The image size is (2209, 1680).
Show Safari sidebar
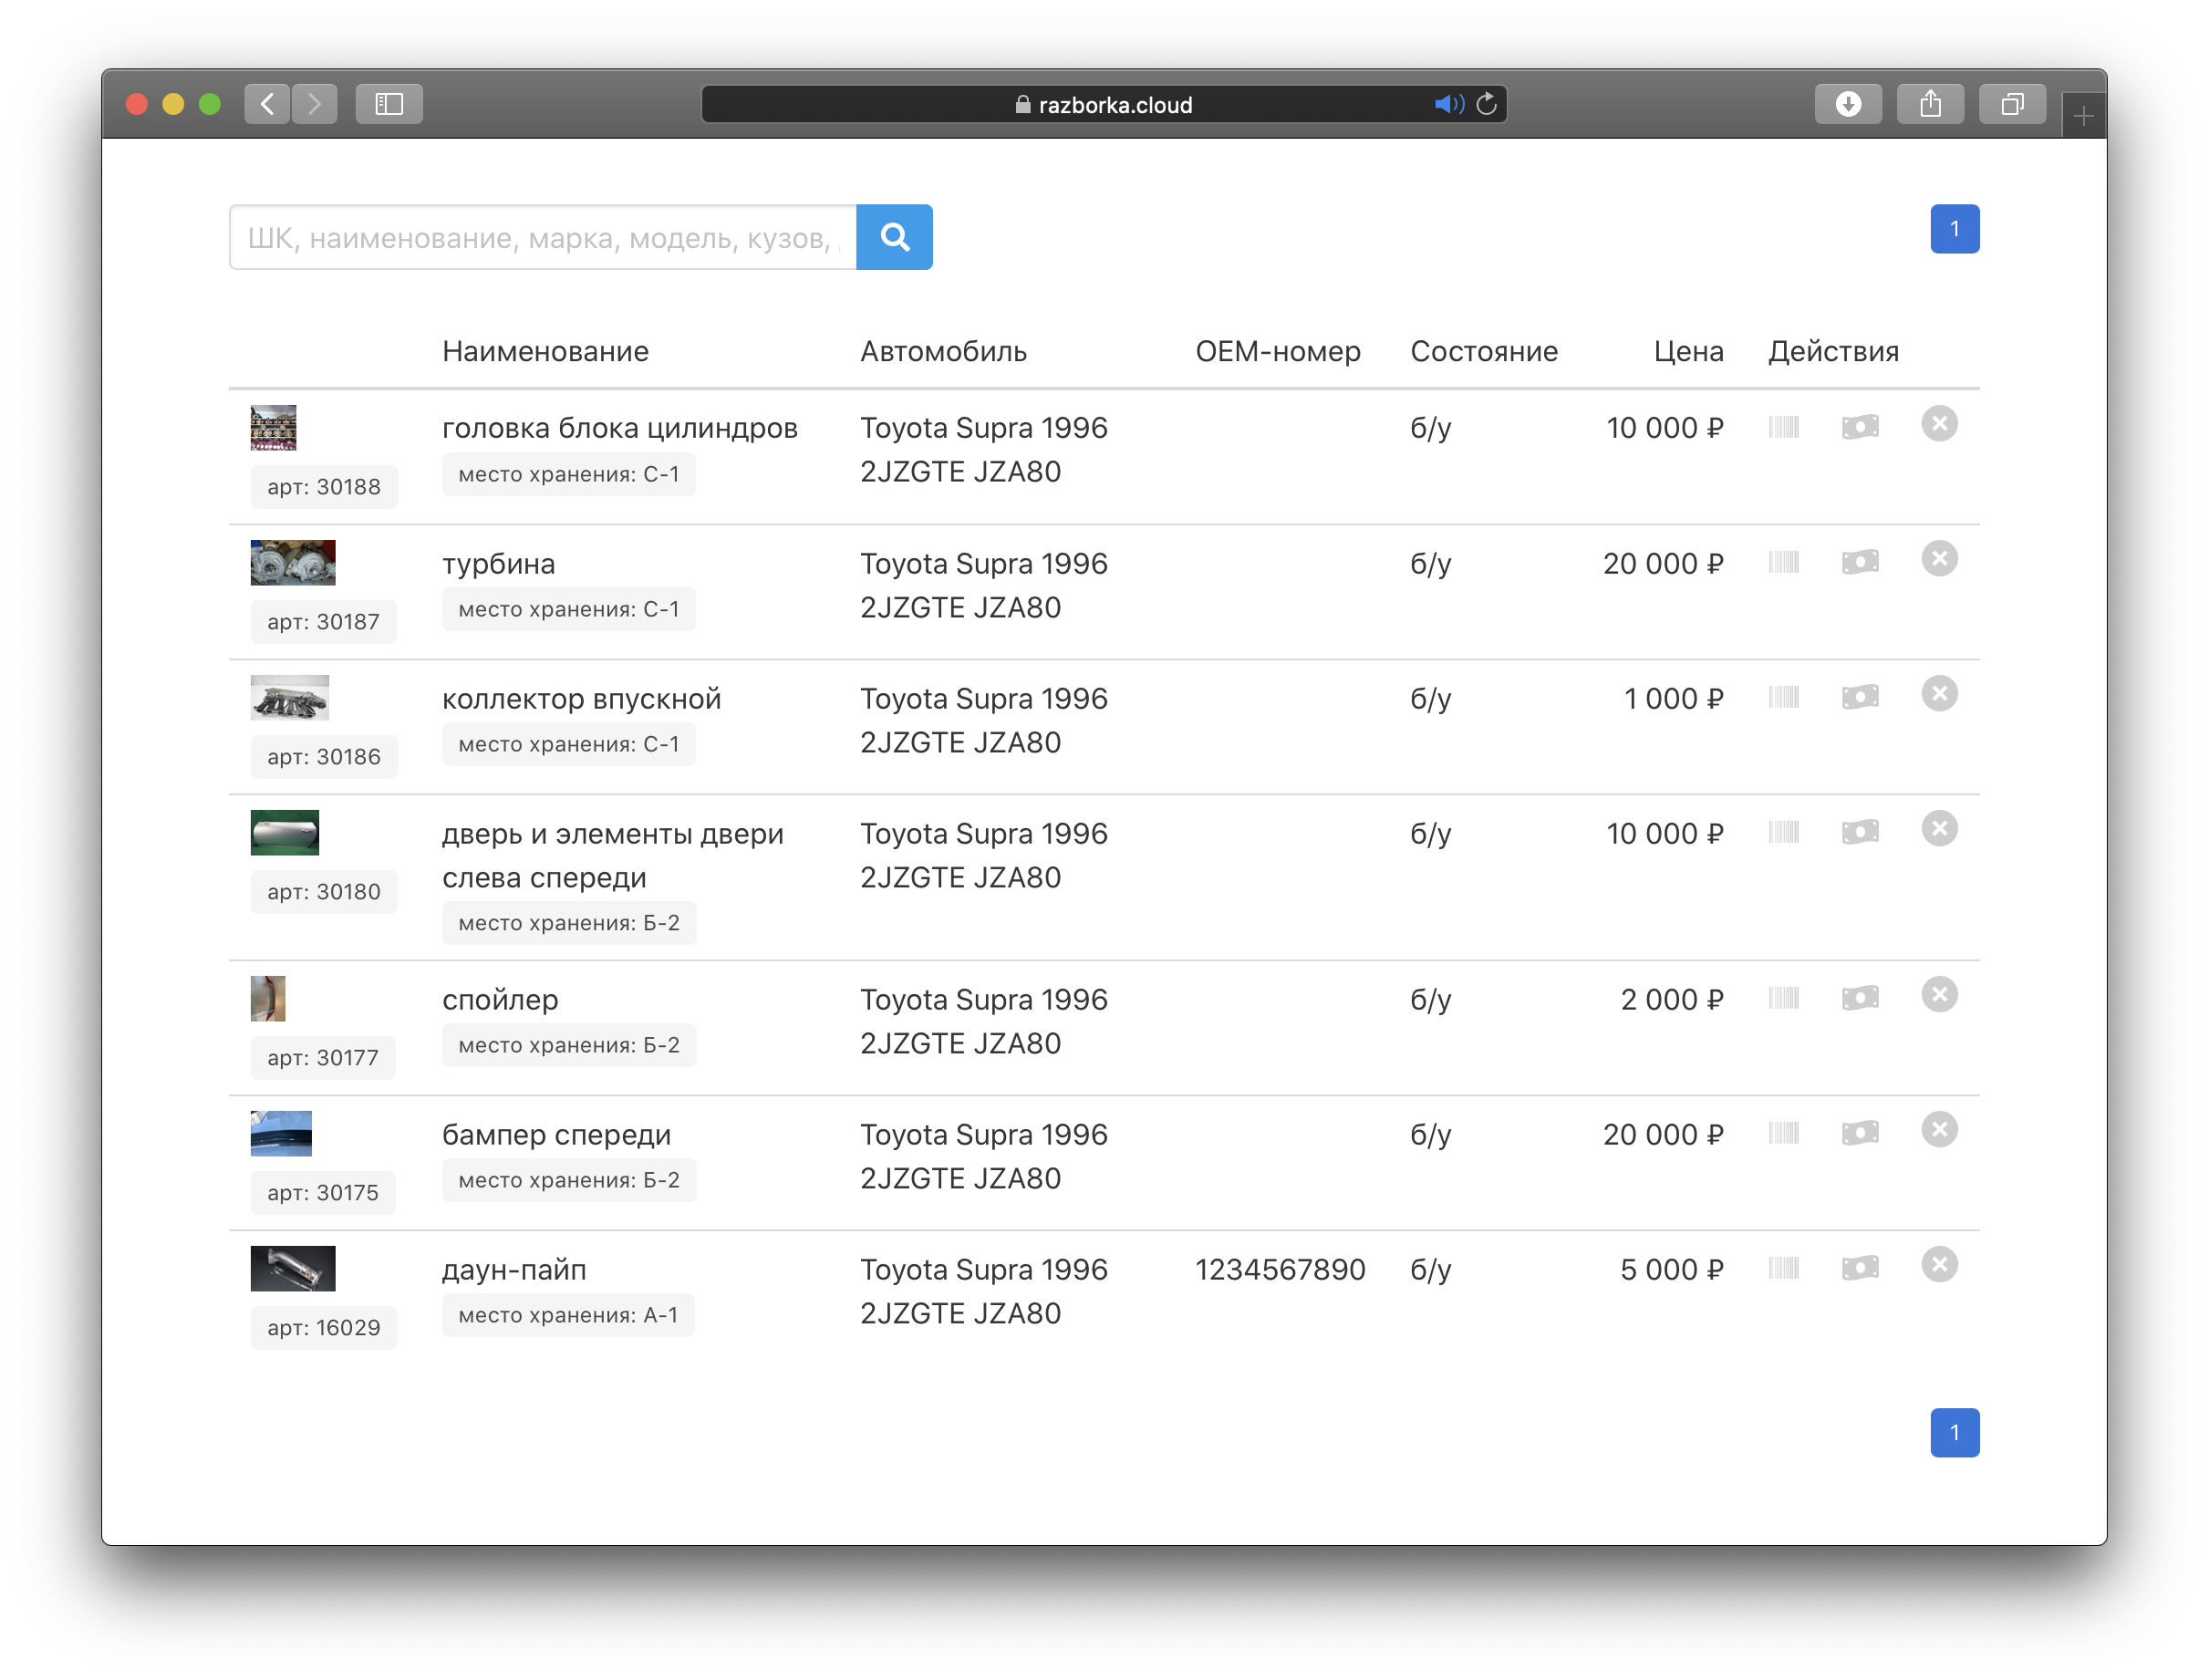(389, 104)
